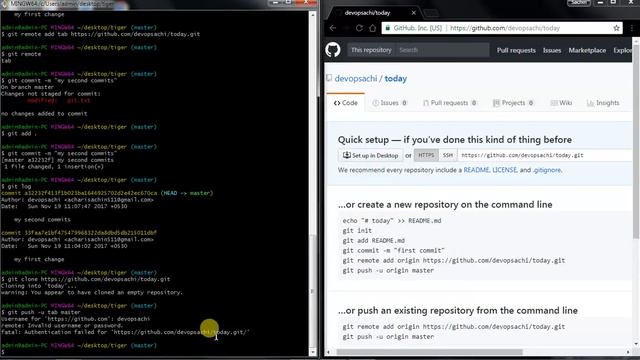
Task: Open the new tab button in Chrome
Action: tap(431, 13)
